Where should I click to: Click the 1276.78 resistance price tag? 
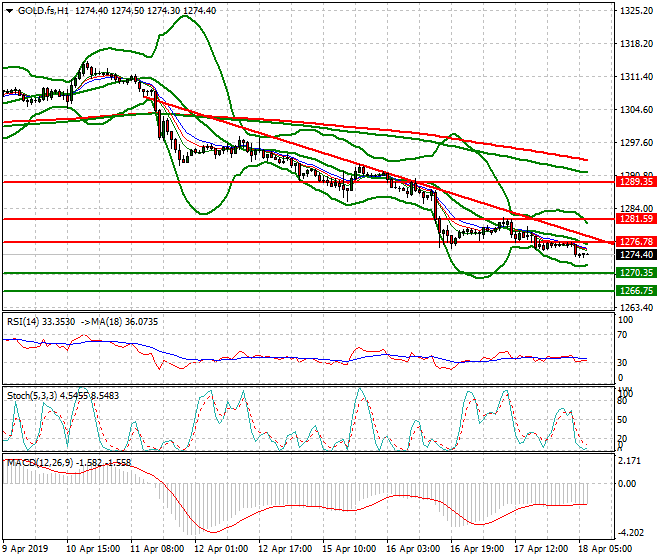coord(635,242)
